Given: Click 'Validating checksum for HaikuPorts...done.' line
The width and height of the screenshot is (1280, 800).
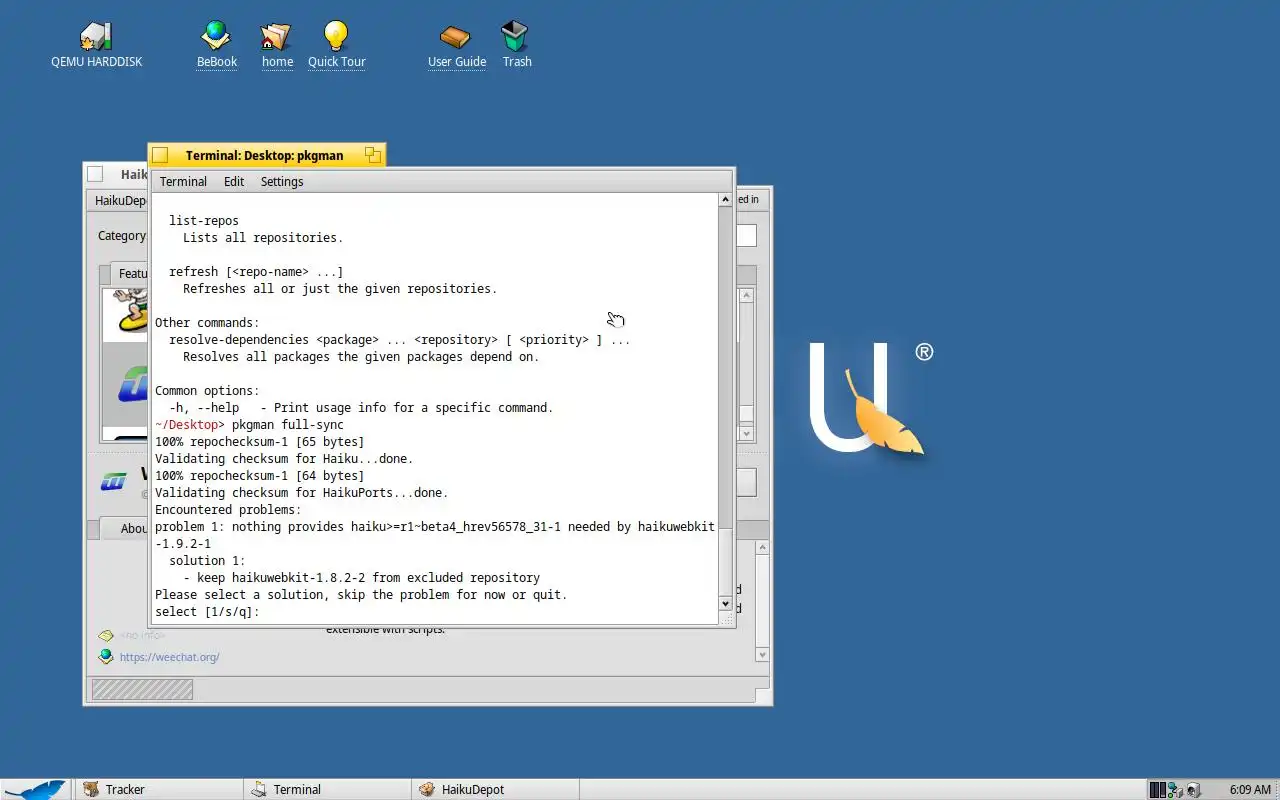Looking at the screenshot, I should (x=301, y=492).
